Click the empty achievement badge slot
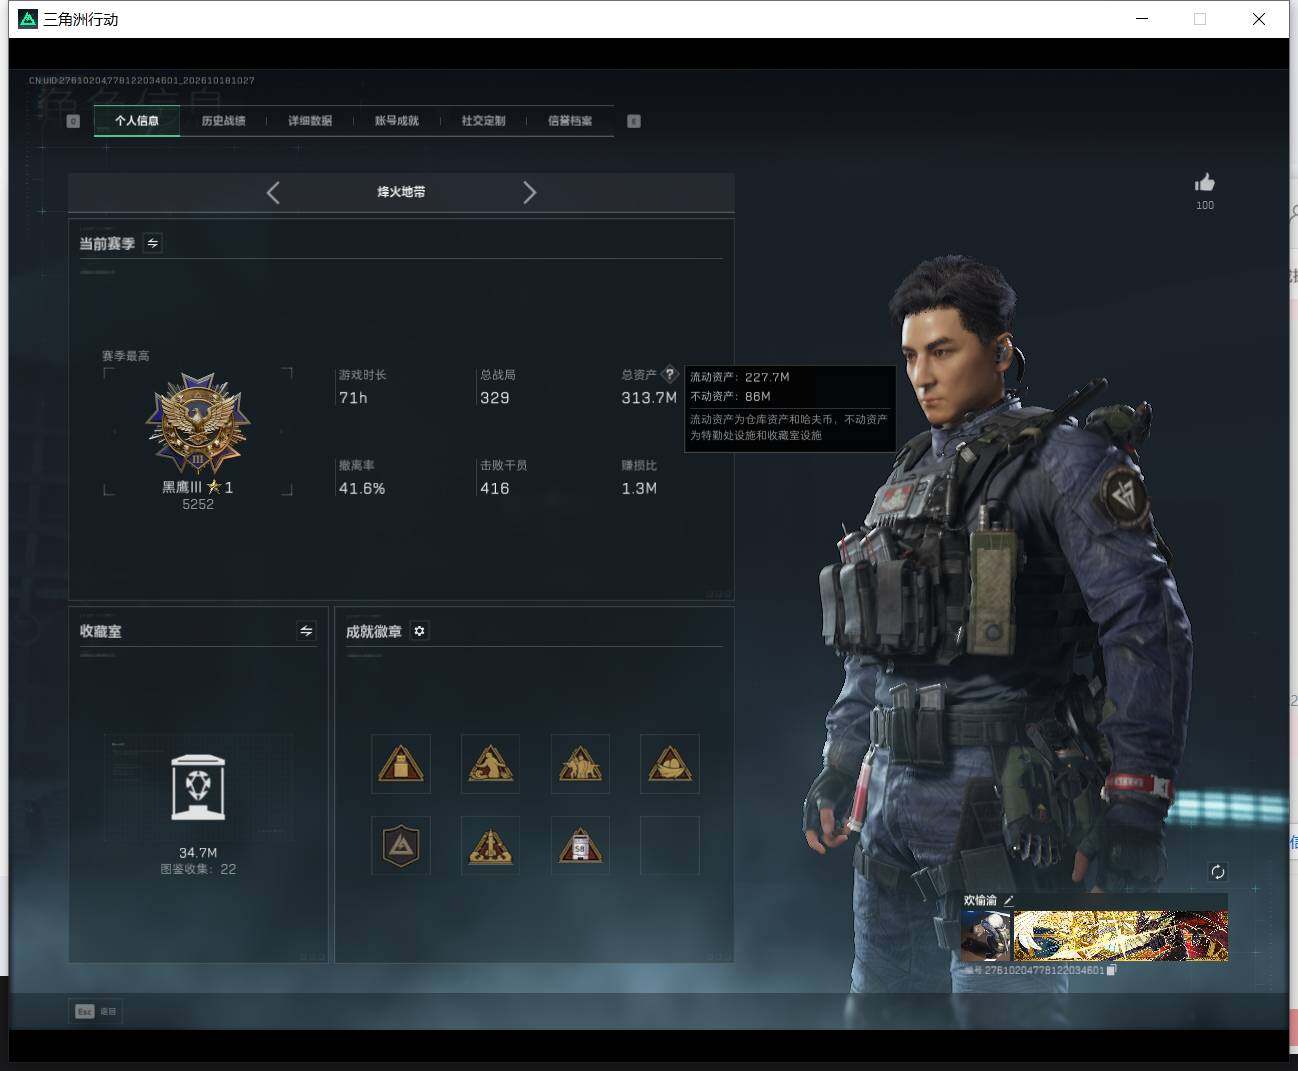The image size is (1298, 1071). tap(670, 846)
